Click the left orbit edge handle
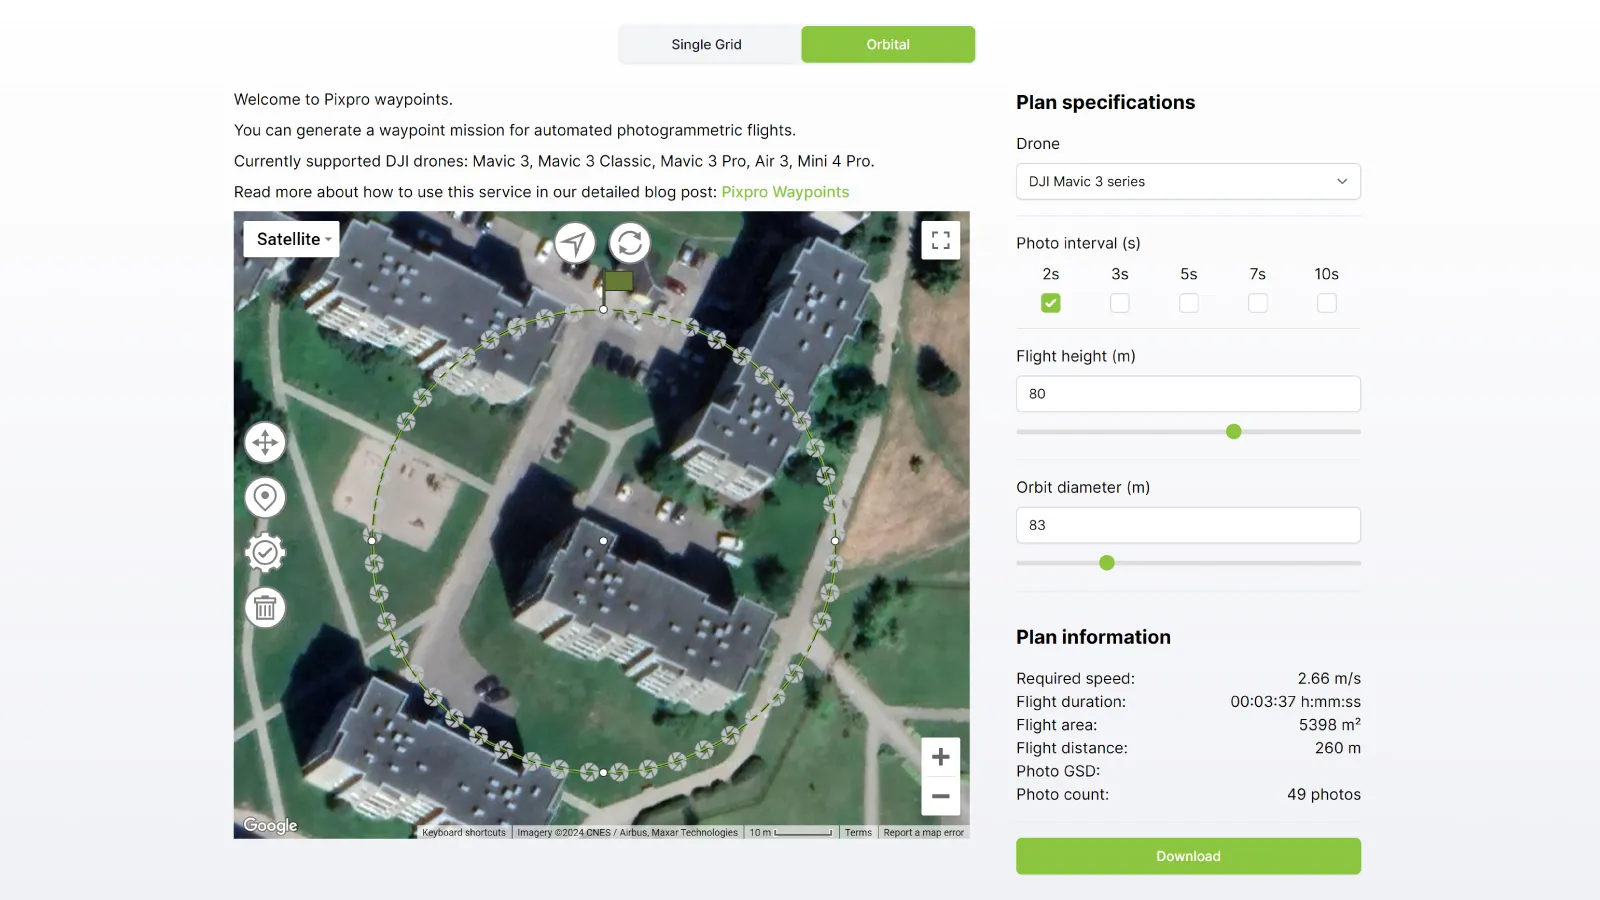This screenshot has width=1600, height=900. pos(372,540)
